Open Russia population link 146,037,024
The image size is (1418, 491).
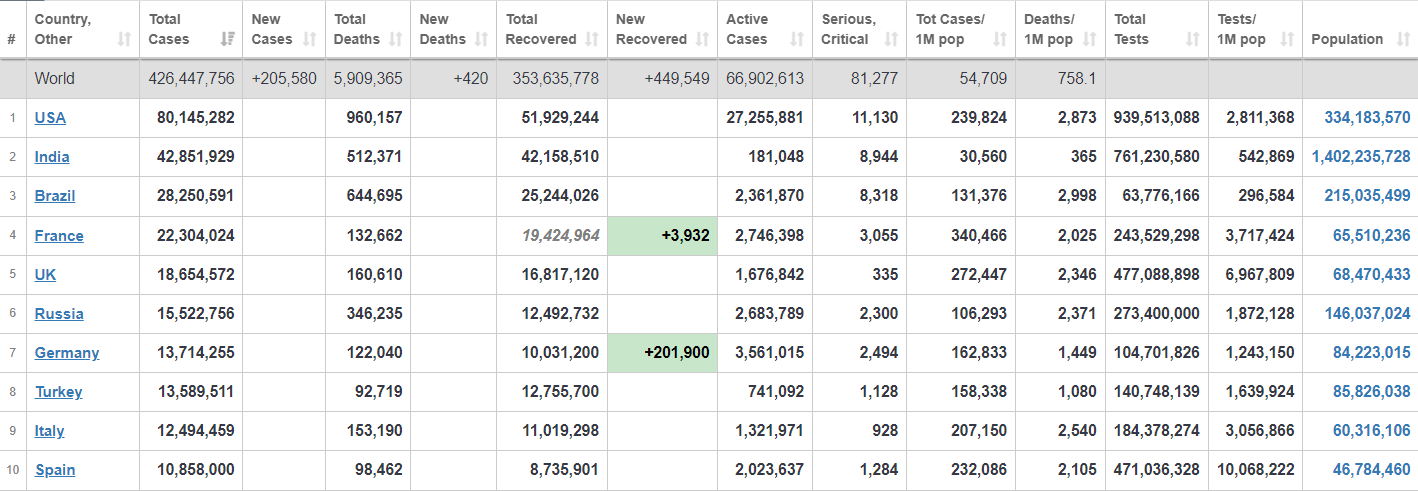click(1367, 314)
